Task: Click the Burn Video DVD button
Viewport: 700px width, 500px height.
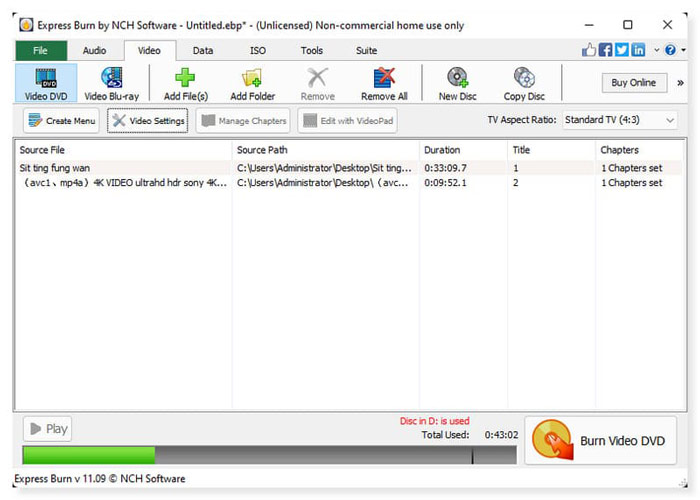Action: [600, 441]
